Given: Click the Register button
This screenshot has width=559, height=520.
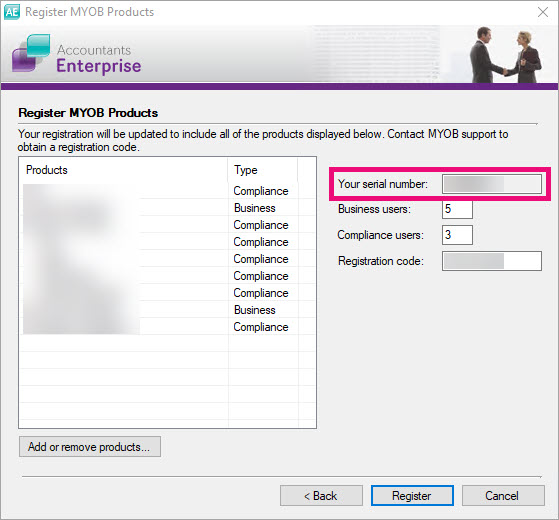Looking at the screenshot, I should [x=412, y=495].
